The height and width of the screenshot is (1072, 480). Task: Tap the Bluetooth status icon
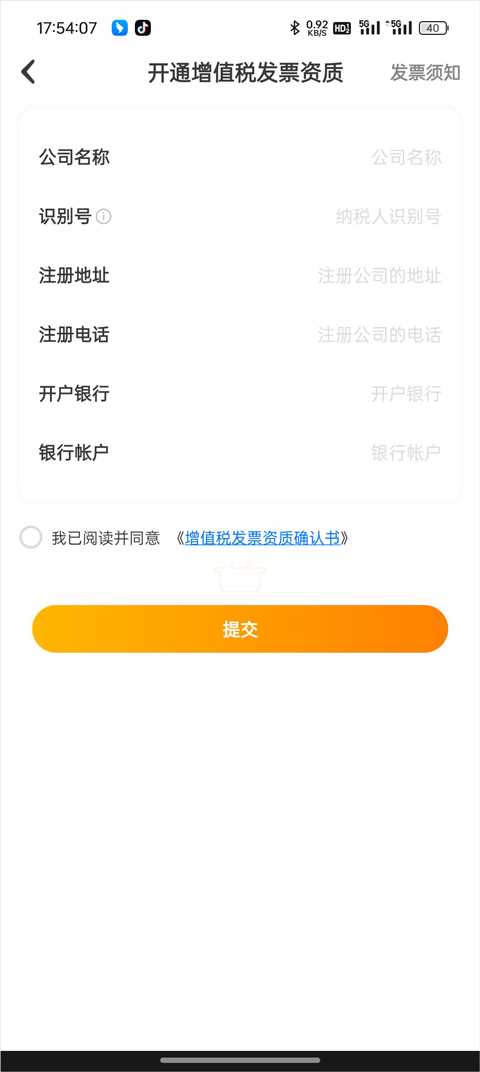pyautogui.click(x=295, y=28)
